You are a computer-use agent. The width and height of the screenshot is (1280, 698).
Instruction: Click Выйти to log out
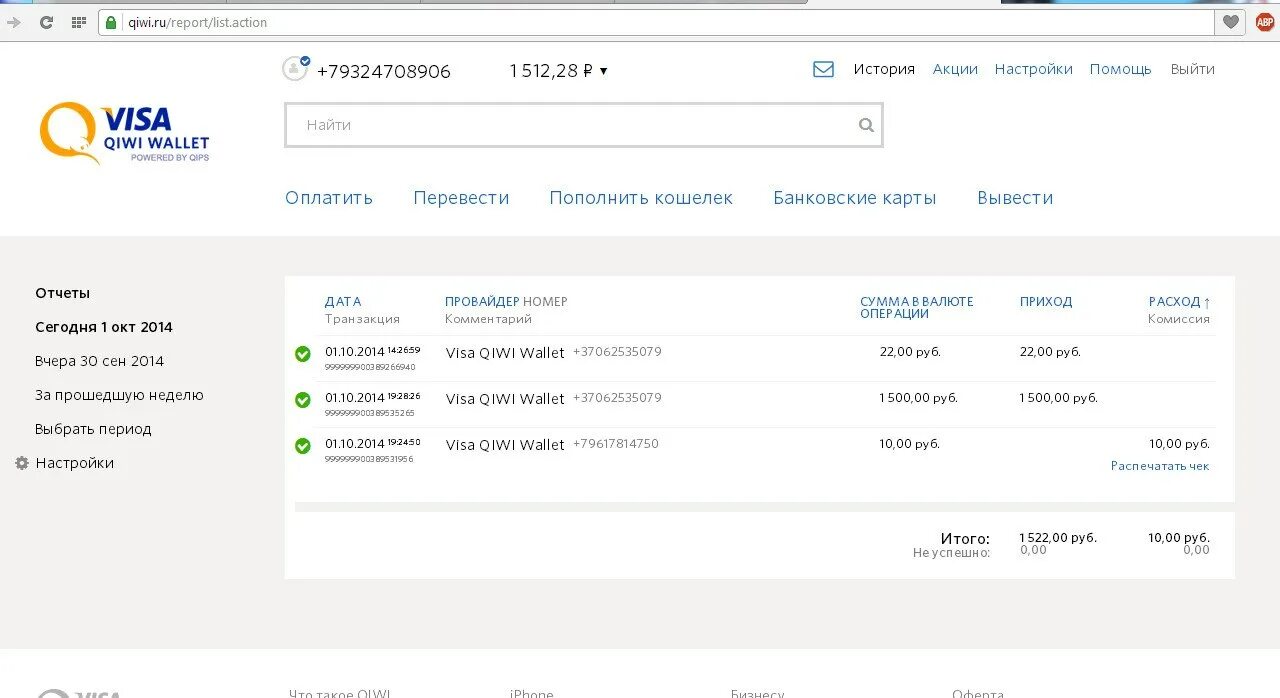(x=1192, y=69)
